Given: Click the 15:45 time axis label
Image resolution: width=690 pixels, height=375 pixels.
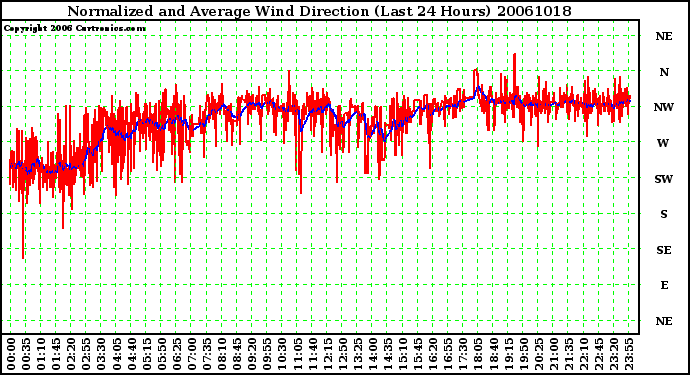Looking at the screenshot, I should click(x=418, y=354).
